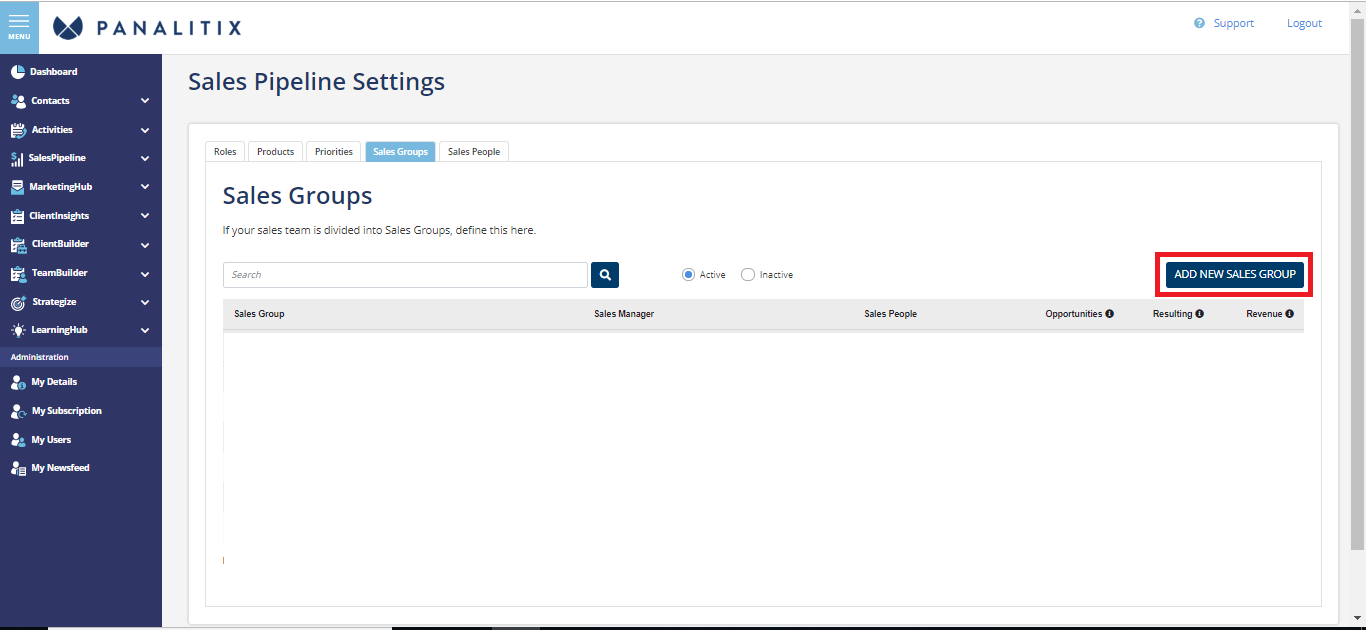This screenshot has width=1366, height=630.
Task: Switch to the Roles tab
Action: [x=225, y=152]
